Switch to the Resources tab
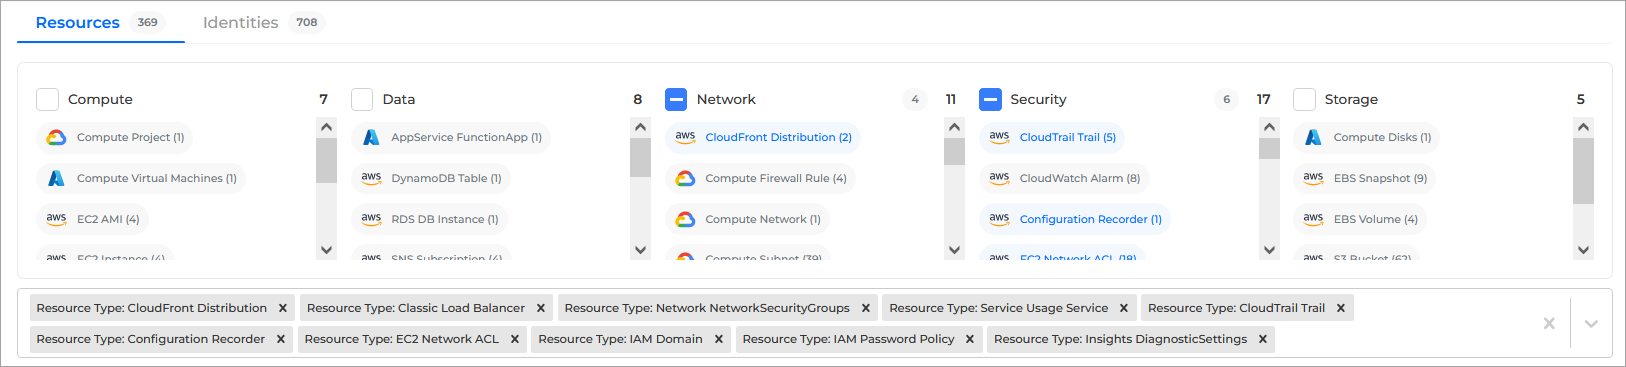Image resolution: width=1626 pixels, height=367 pixels. 100,22
